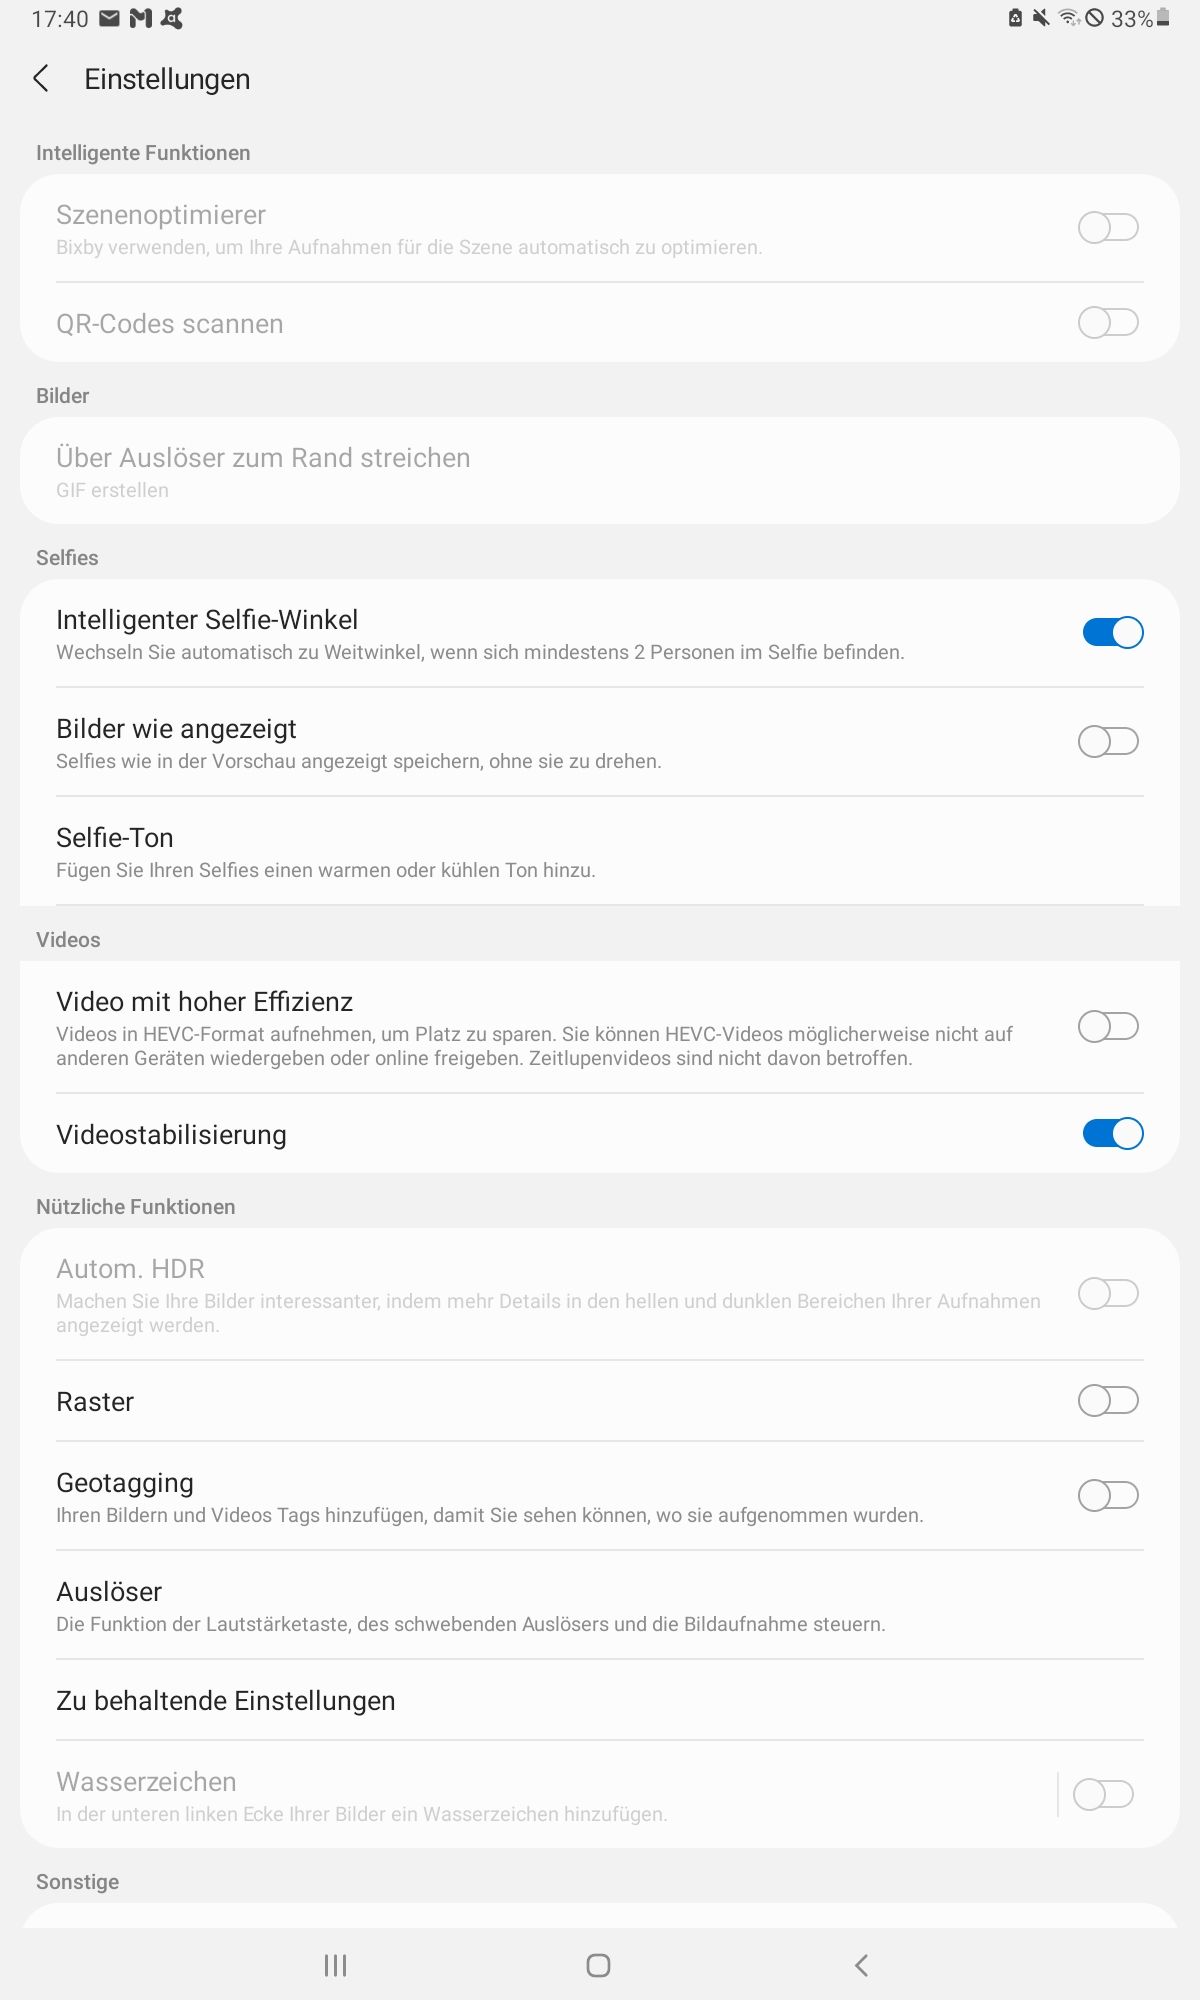1200x2000 pixels.
Task: Tap the Gmail notification icon in status bar
Action: pyautogui.click(x=141, y=18)
